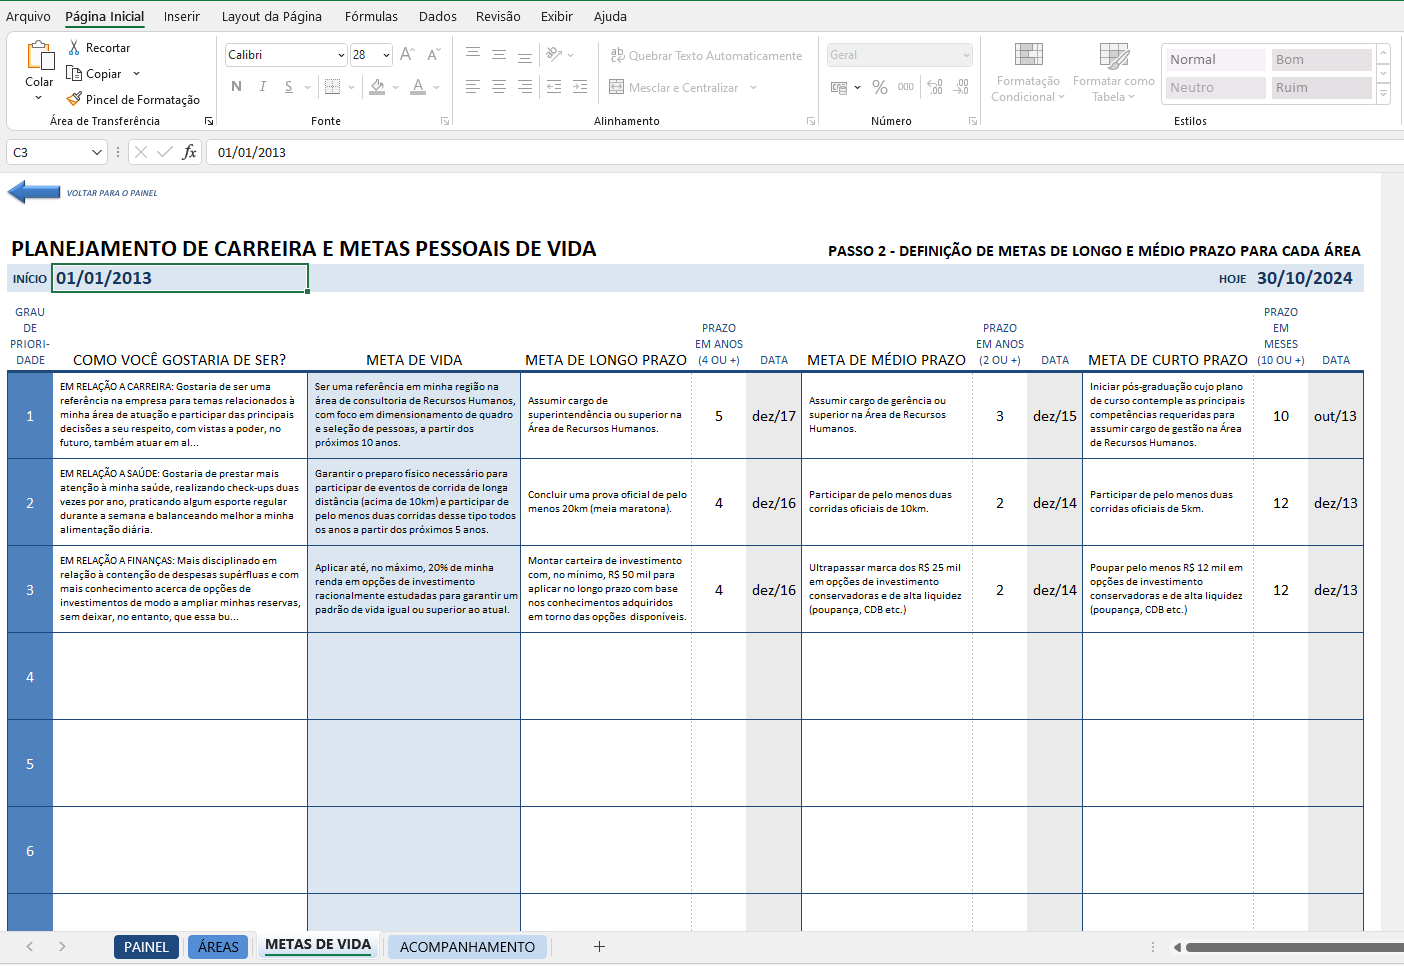The height and width of the screenshot is (966, 1404).
Task: Switch to the ACOMPANHAMENTO sheet tab
Action: click(x=467, y=947)
